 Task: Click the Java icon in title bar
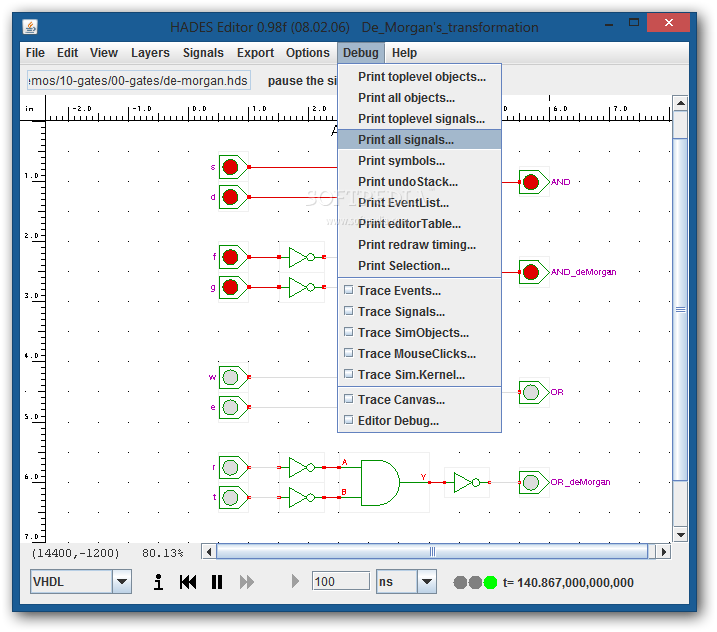point(30,27)
